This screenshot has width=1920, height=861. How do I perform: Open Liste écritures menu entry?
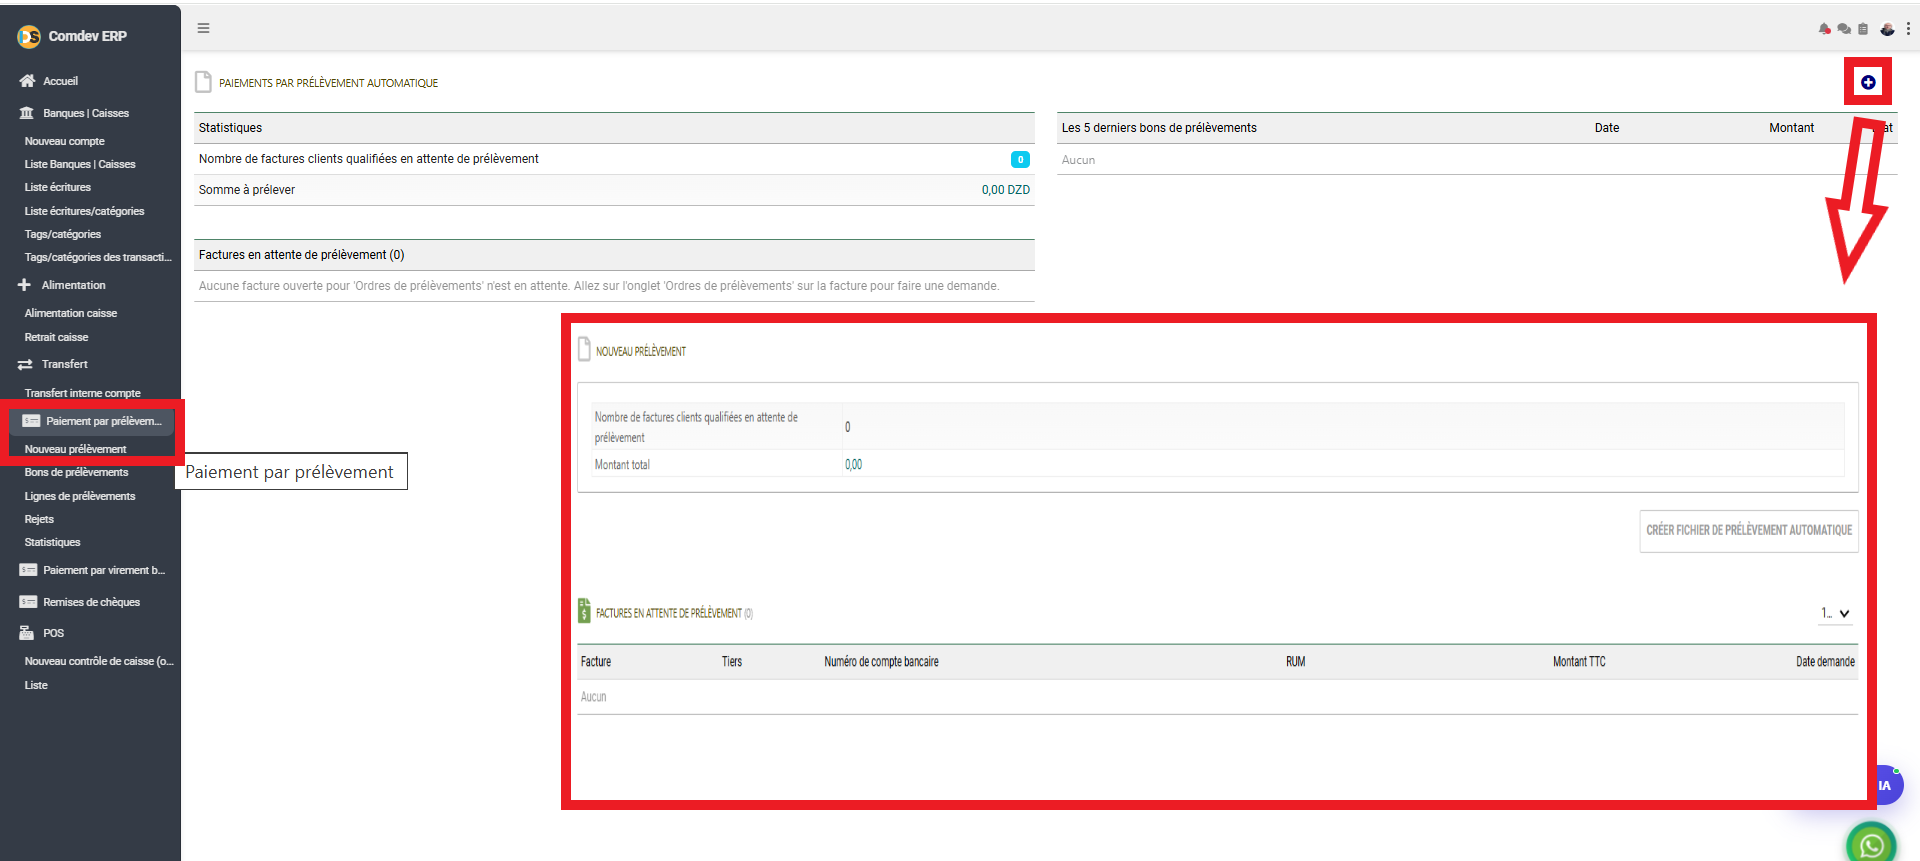[58, 187]
